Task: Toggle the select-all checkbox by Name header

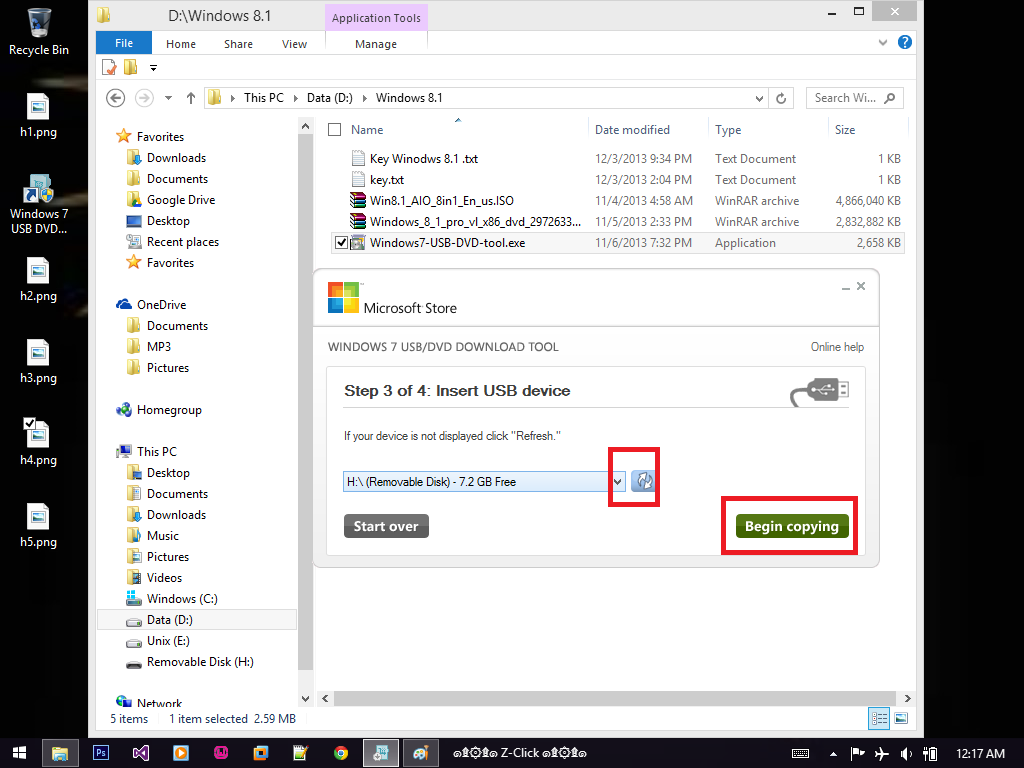Action: point(334,130)
